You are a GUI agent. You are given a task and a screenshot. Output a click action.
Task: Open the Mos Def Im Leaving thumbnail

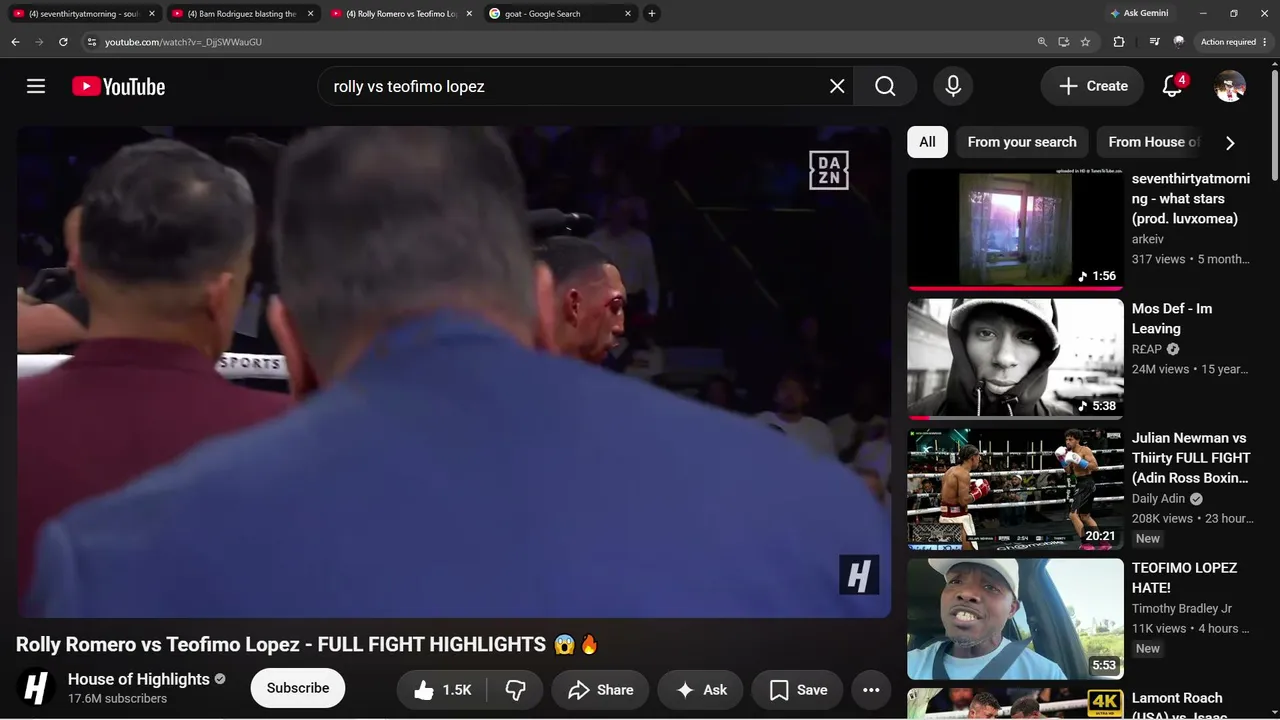click(x=1015, y=359)
